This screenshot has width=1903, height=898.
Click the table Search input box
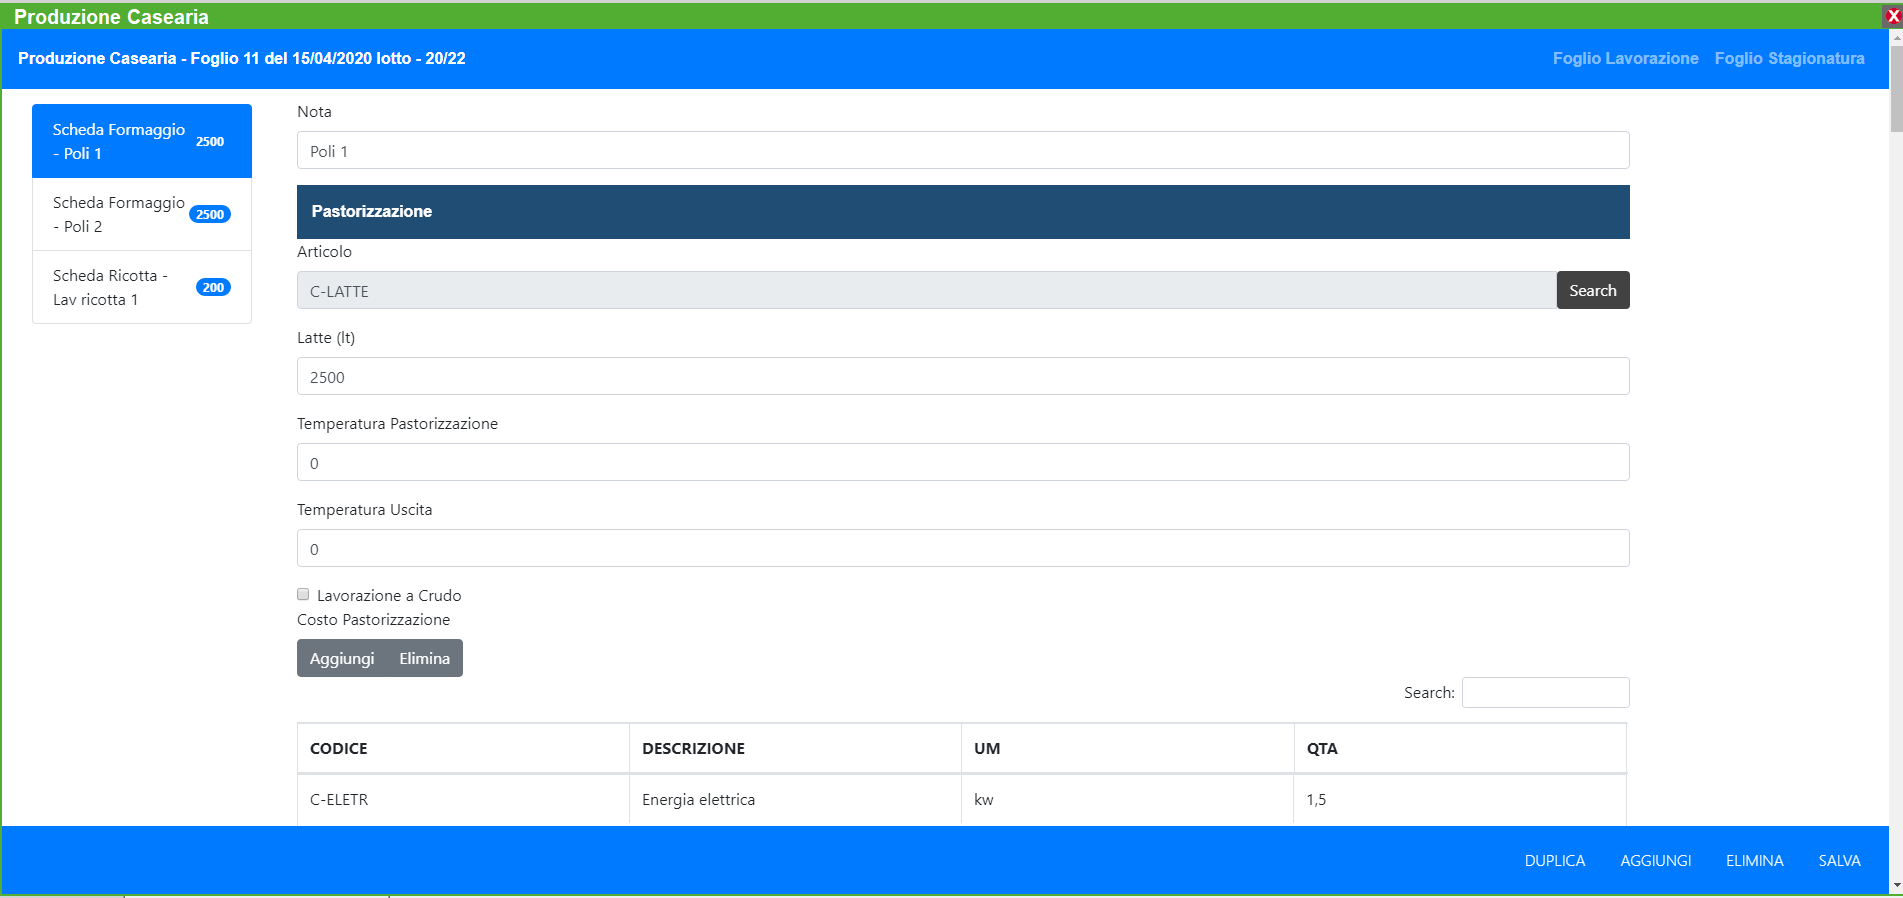1545,692
